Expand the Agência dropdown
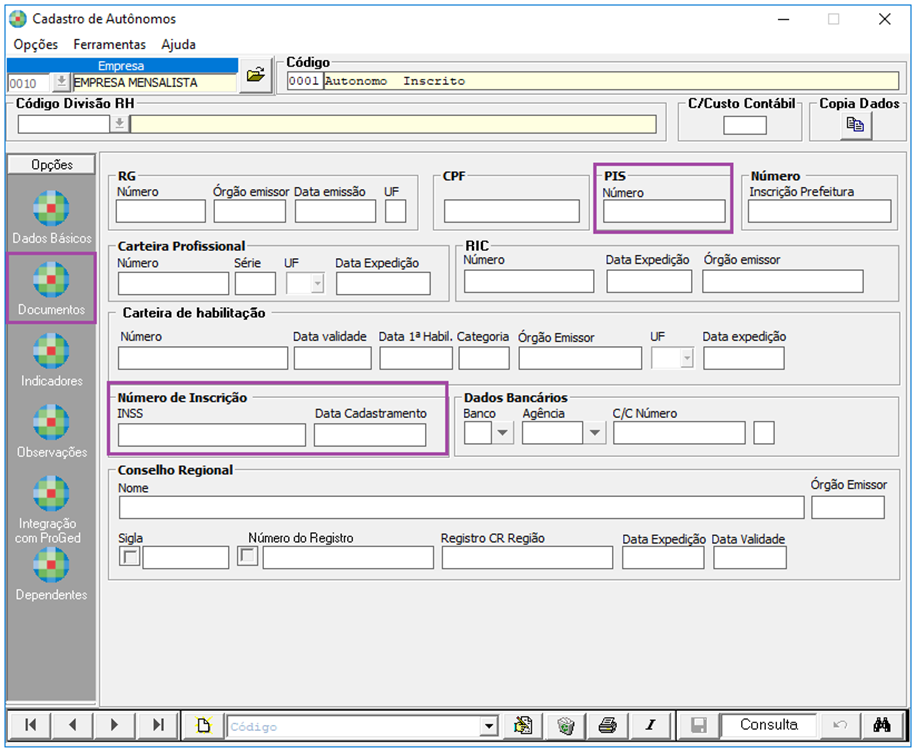Image resolution: width=916 pixels, height=753 pixels. (x=595, y=433)
